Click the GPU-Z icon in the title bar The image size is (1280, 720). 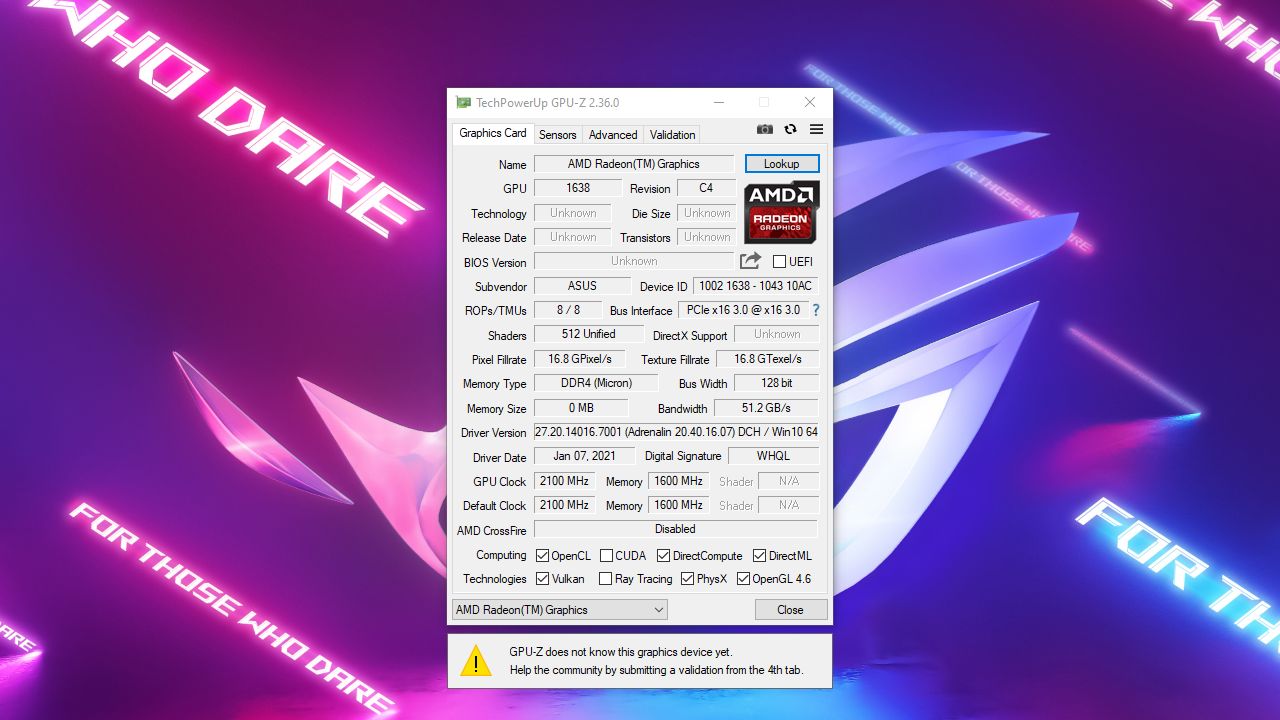click(x=462, y=101)
